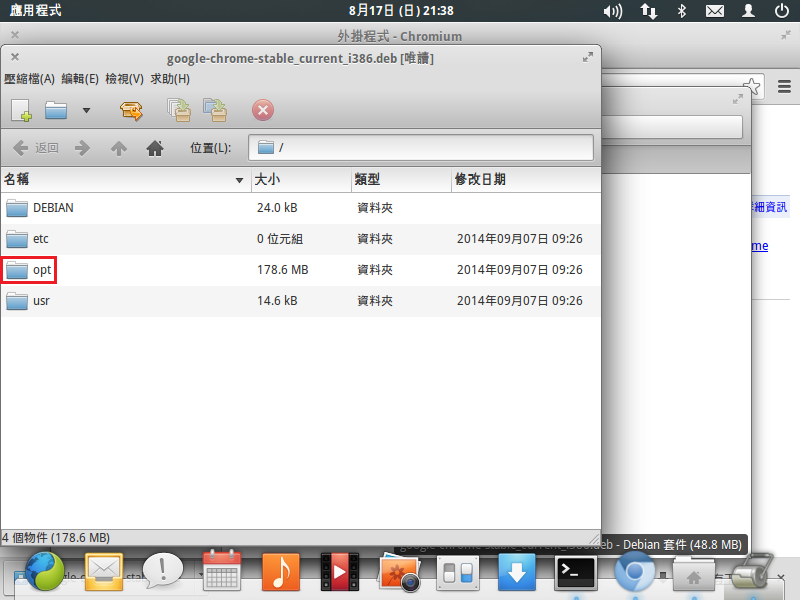The image size is (800, 600).
Task: Open photo manager in the dock
Action: coord(399,571)
